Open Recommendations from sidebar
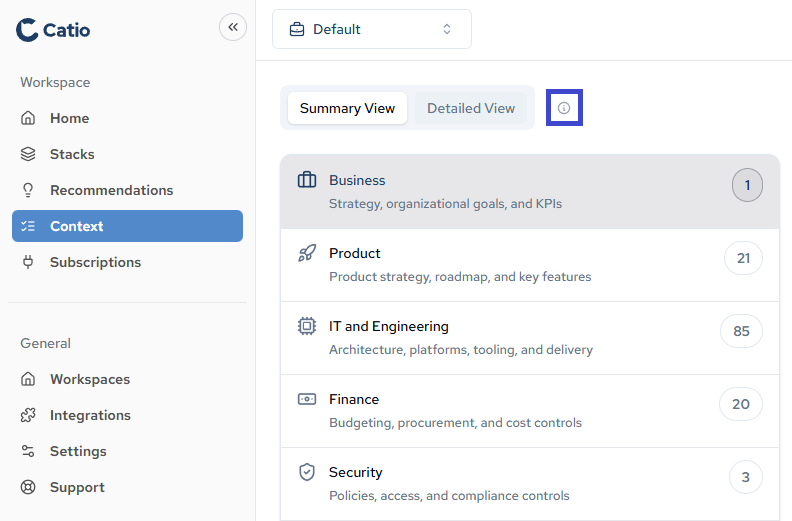 pyautogui.click(x=111, y=190)
